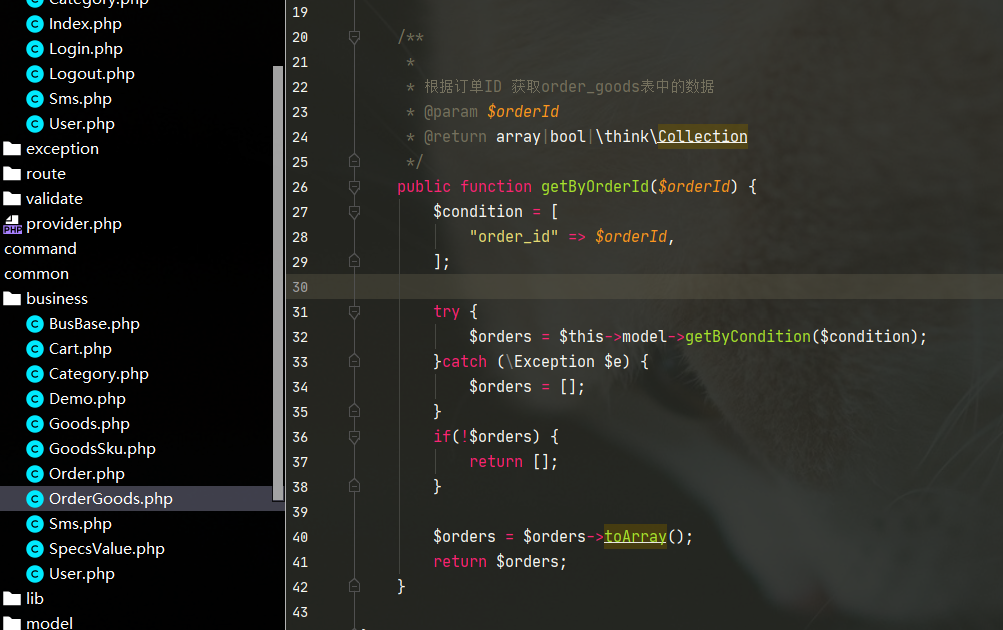Collapse doc comment fold marker at line 20
The height and width of the screenshot is (630, 1003).
[x=354, y=37]
